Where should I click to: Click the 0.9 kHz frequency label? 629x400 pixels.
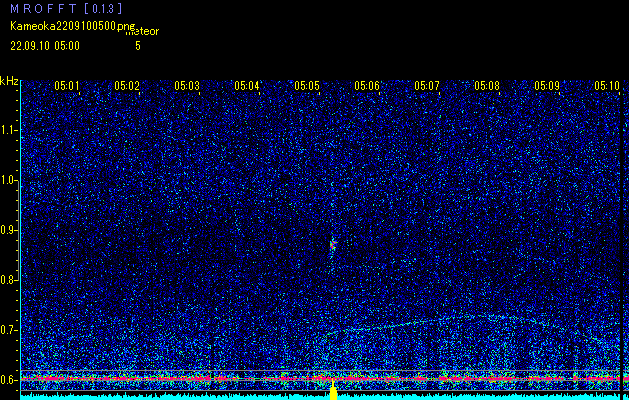[9, 230]
